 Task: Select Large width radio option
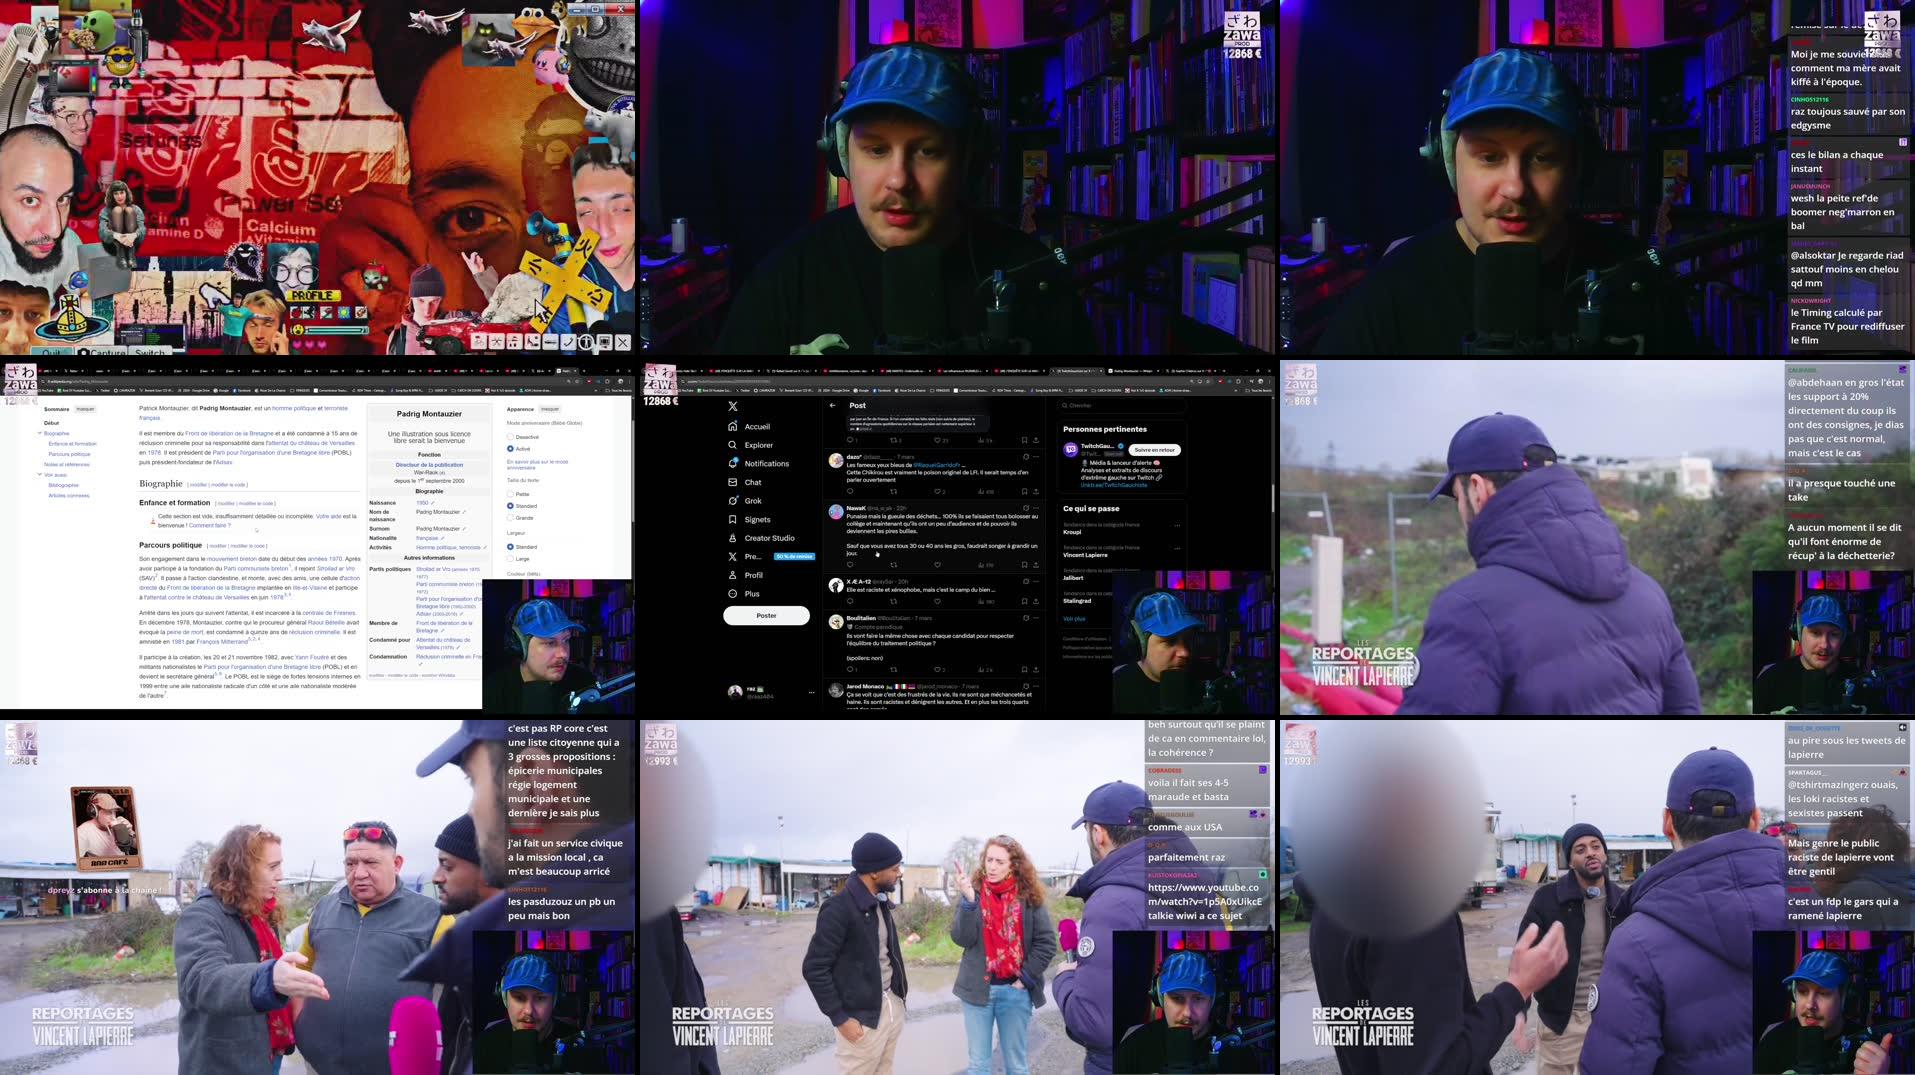[x=510, y=559]
